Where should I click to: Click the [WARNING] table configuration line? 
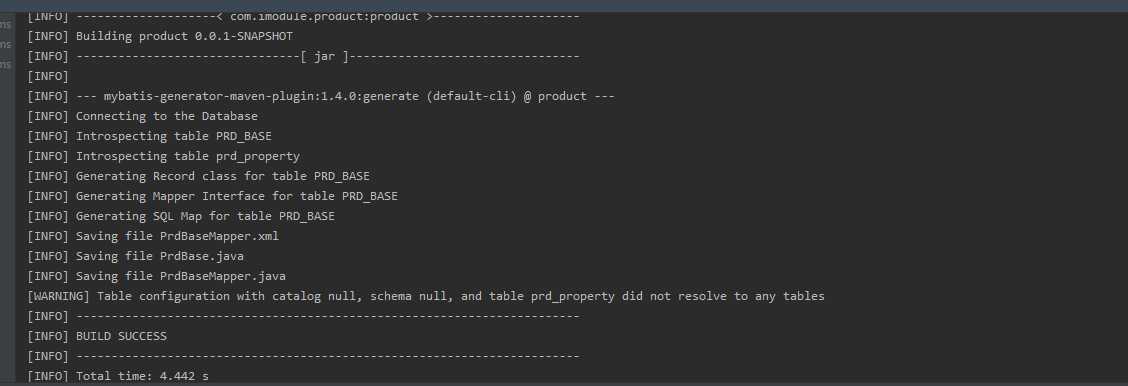(426, 296)
